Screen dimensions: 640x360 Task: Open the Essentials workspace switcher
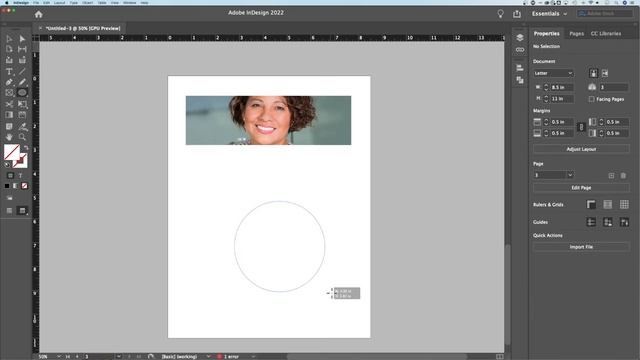click(x=549, y=14)
